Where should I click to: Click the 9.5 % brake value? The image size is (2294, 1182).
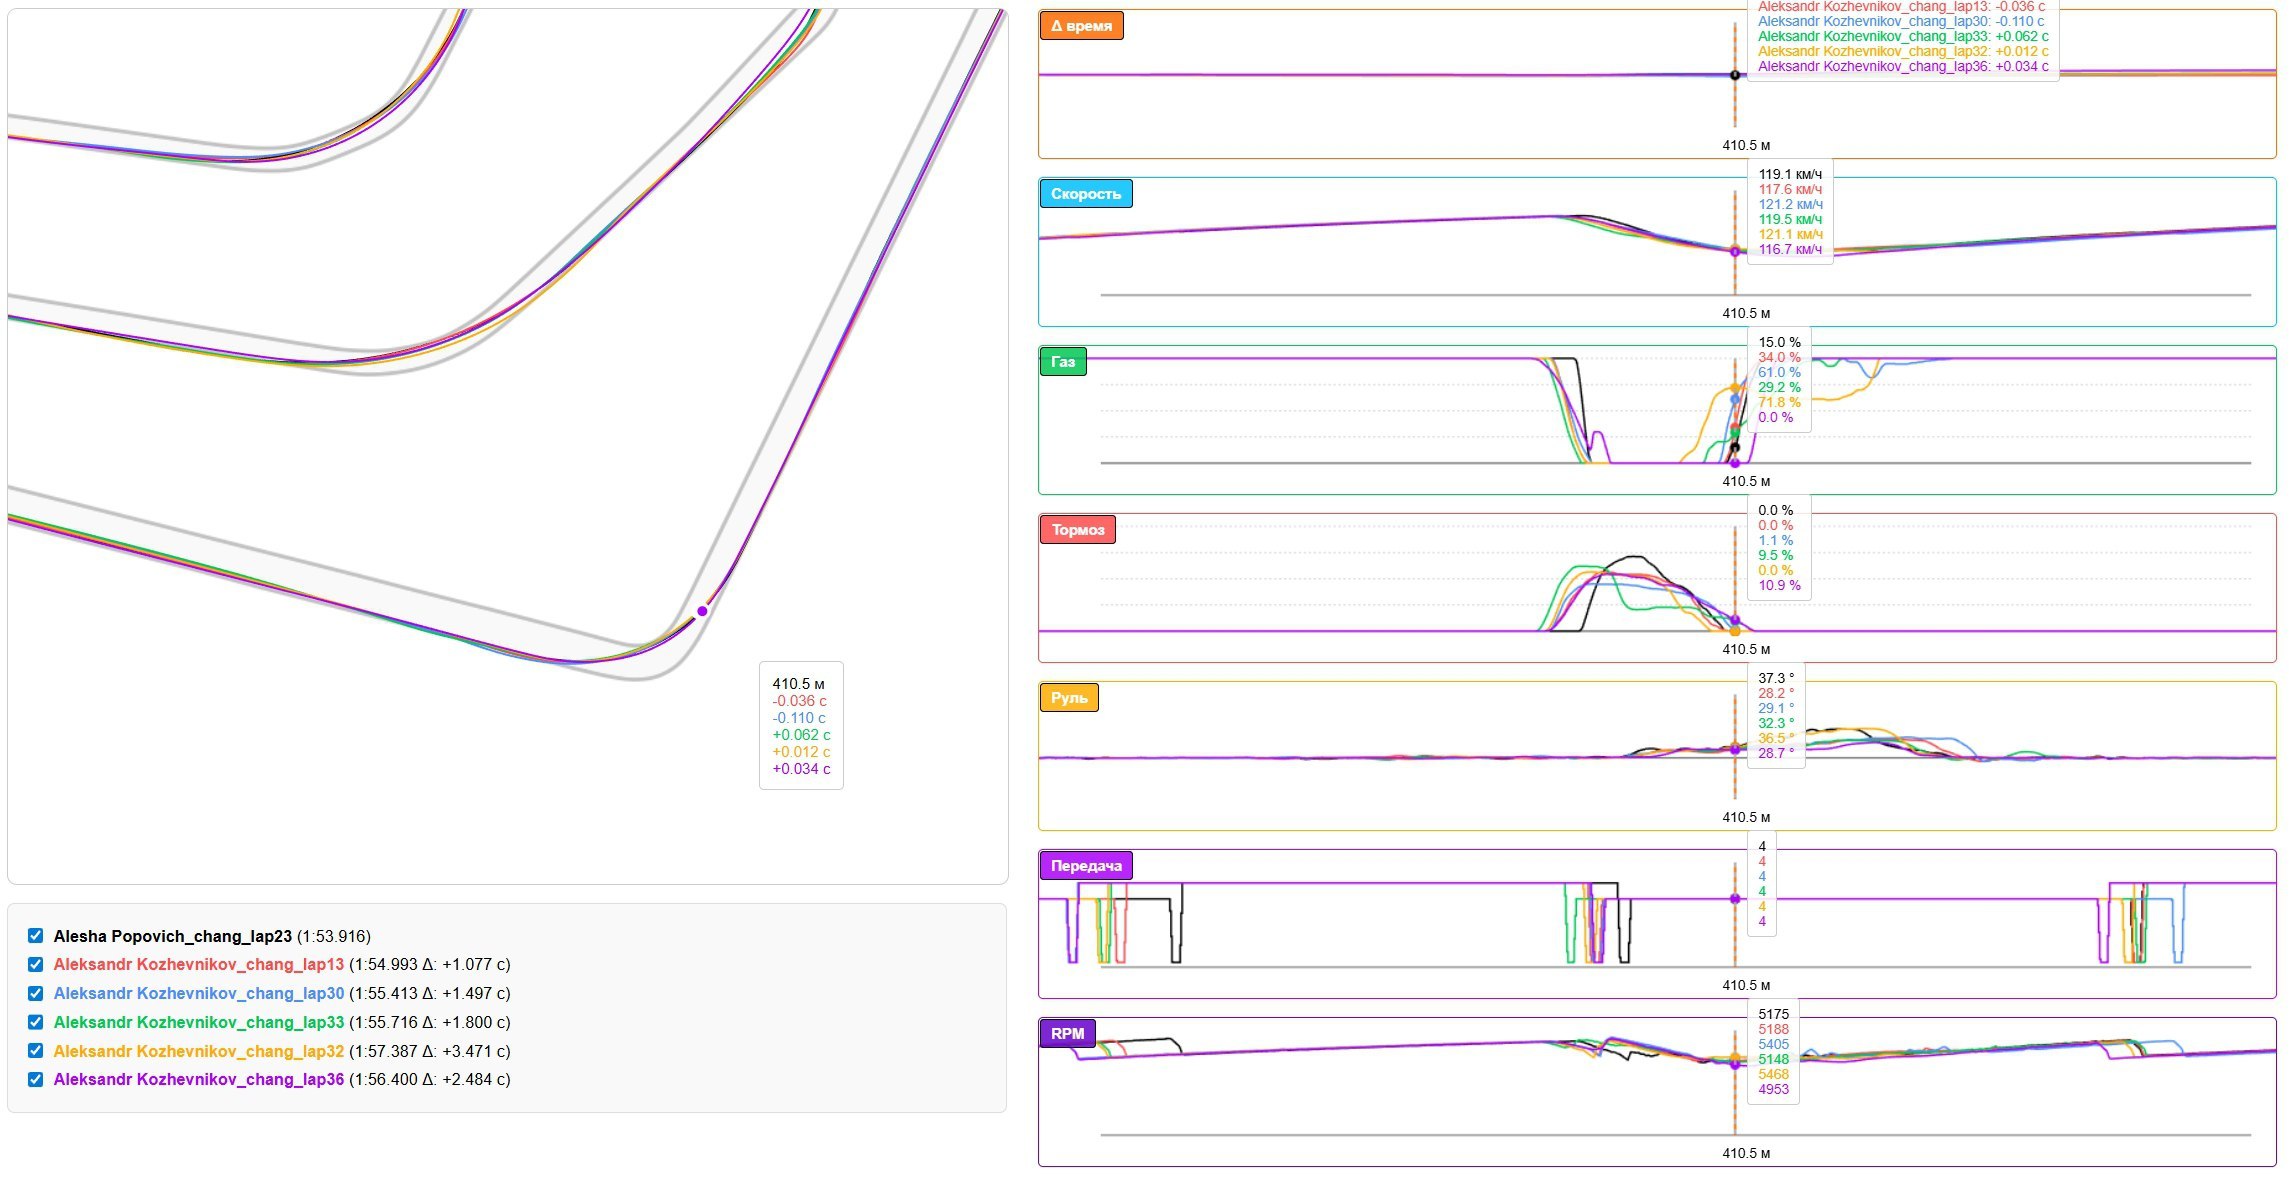coord(1775,555)
